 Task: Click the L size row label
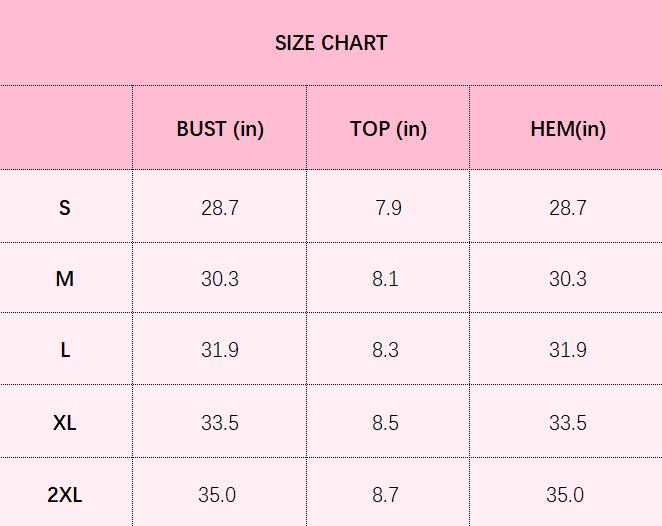65,350
